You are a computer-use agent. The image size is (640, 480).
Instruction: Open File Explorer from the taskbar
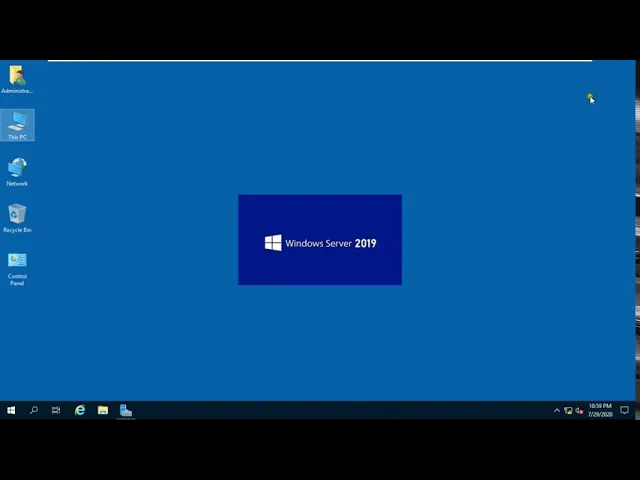(103, 410)
